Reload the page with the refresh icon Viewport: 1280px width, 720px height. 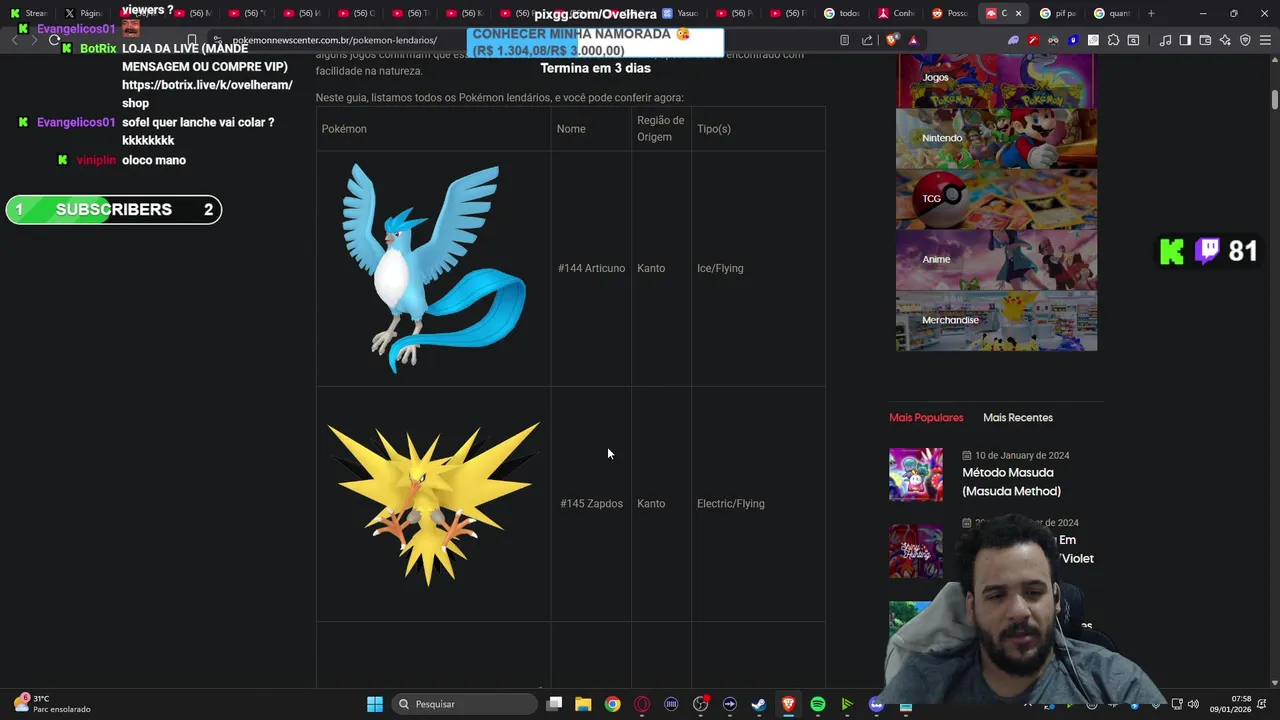tap(54, 40)
